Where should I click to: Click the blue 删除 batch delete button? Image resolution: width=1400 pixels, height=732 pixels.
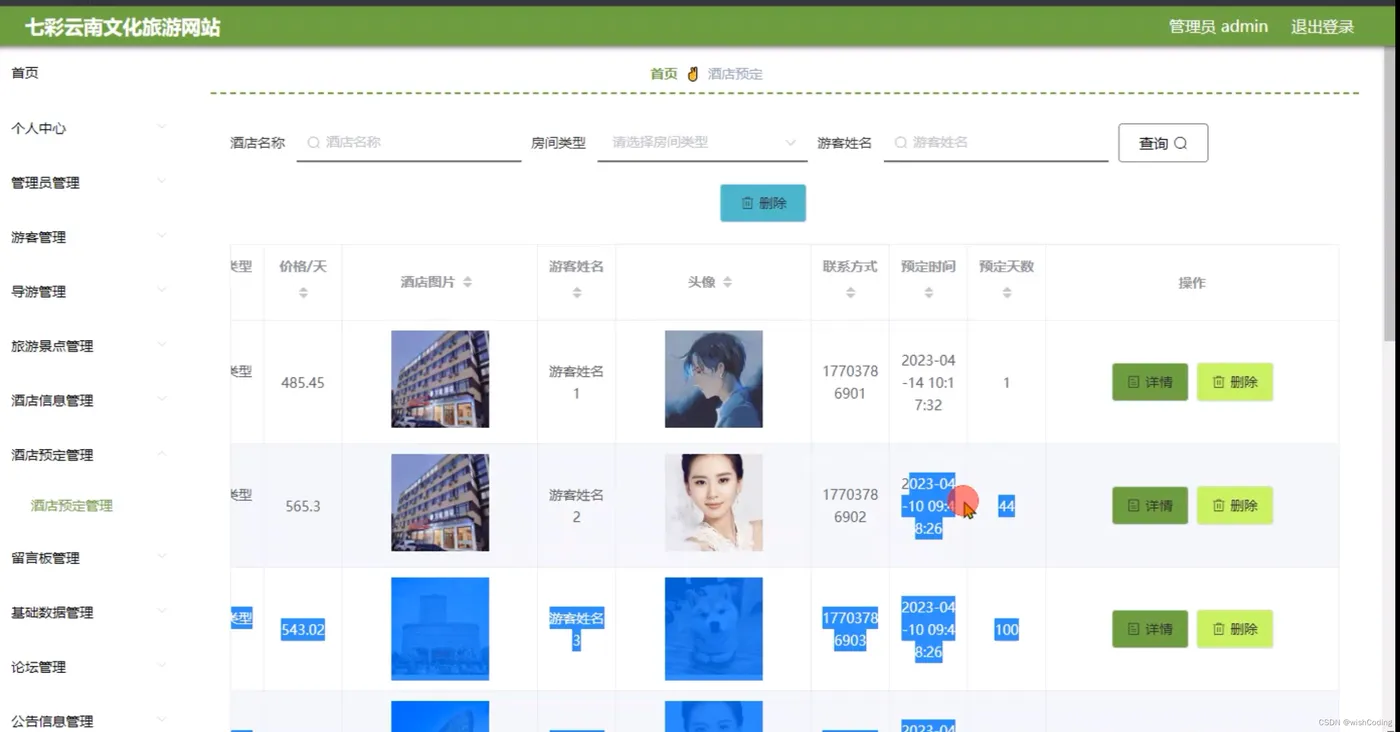pos(763,203)
